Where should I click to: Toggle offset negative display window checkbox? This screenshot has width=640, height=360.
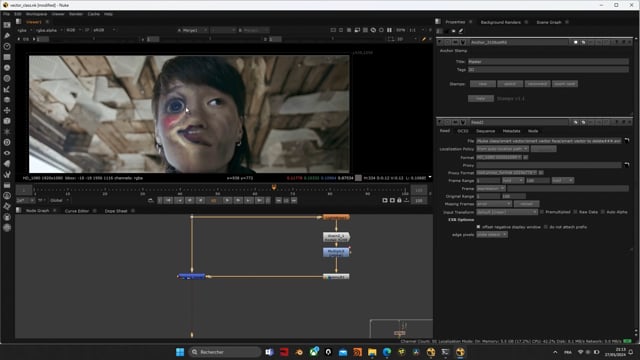point(478,227)
